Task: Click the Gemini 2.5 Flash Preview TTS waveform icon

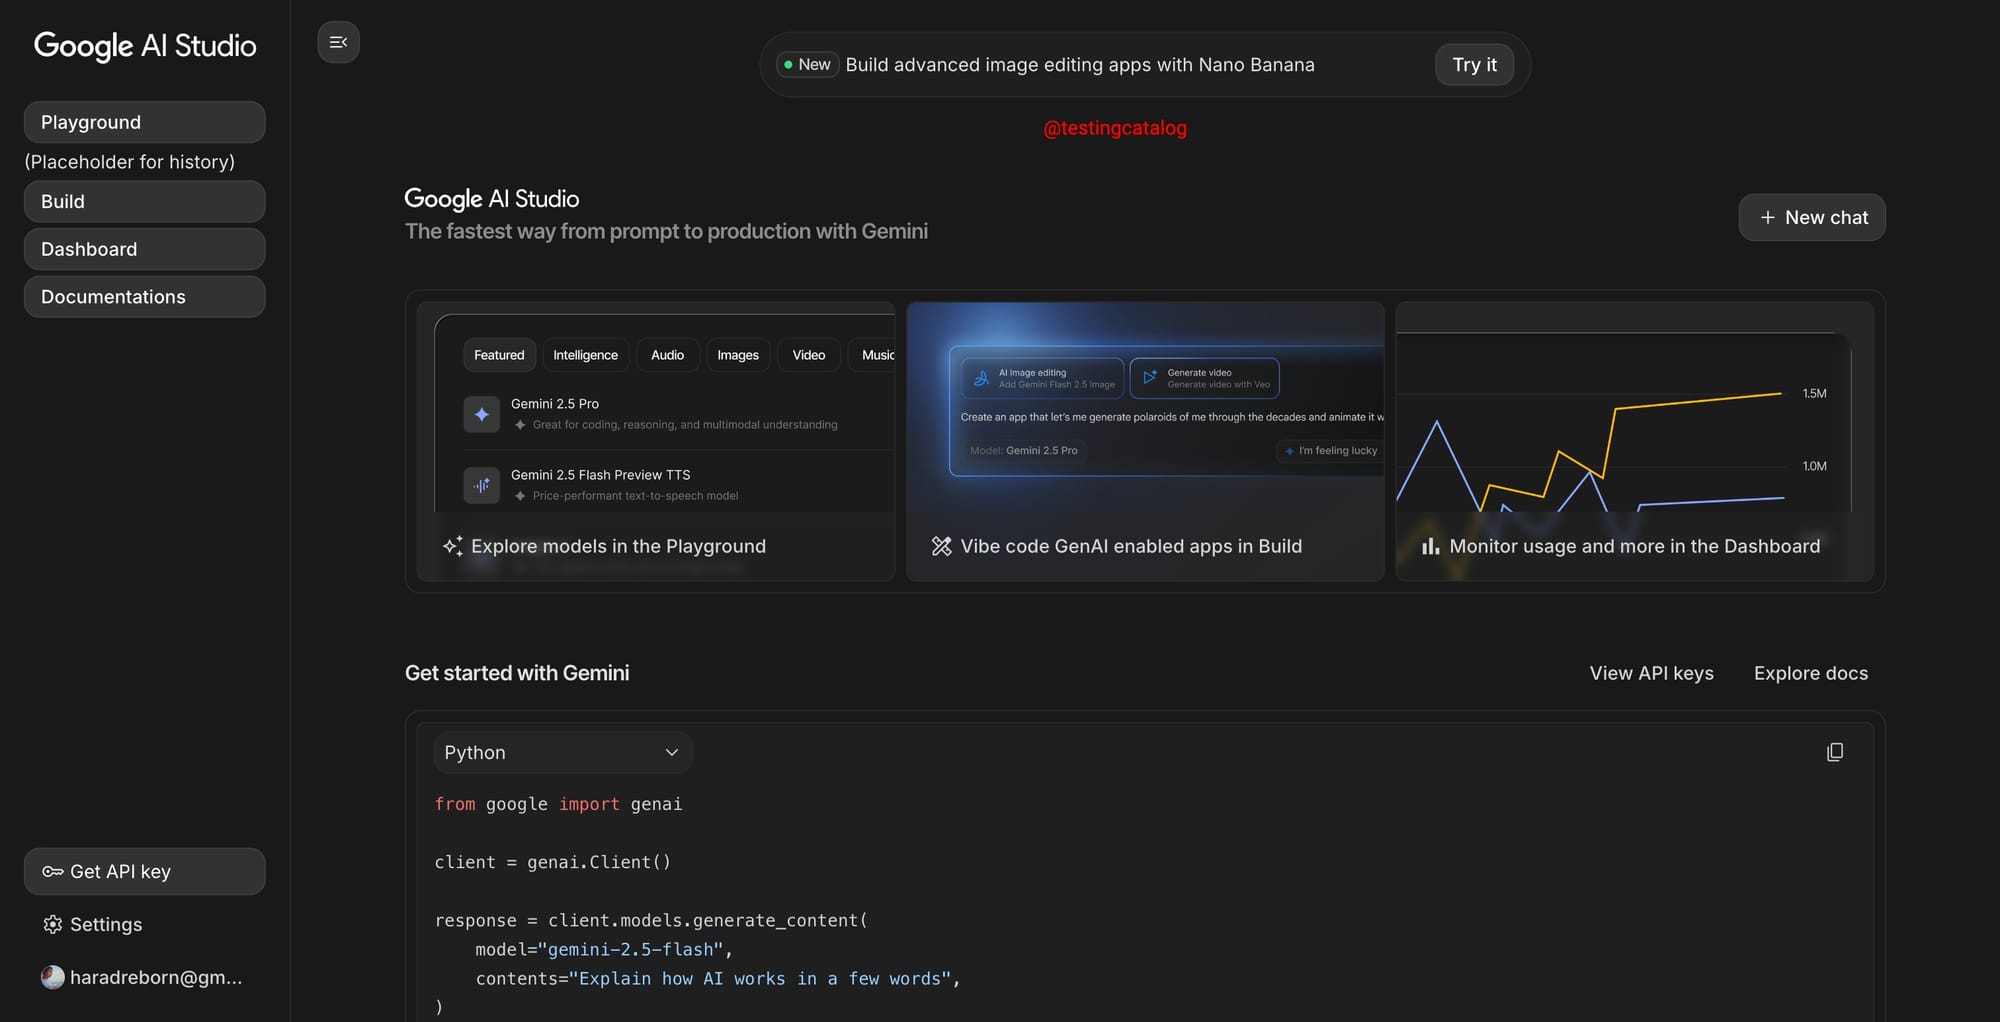Action: [481, 485]
